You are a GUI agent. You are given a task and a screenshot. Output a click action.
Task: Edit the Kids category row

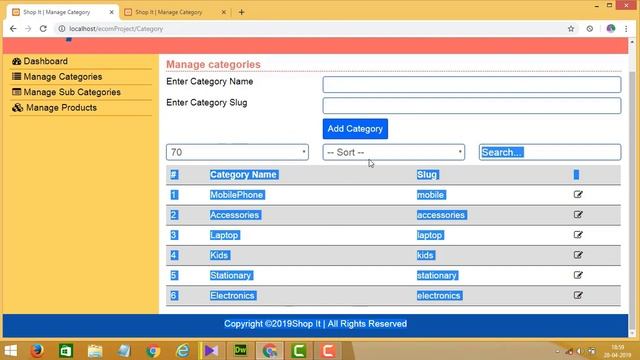[x=578, y=255]
